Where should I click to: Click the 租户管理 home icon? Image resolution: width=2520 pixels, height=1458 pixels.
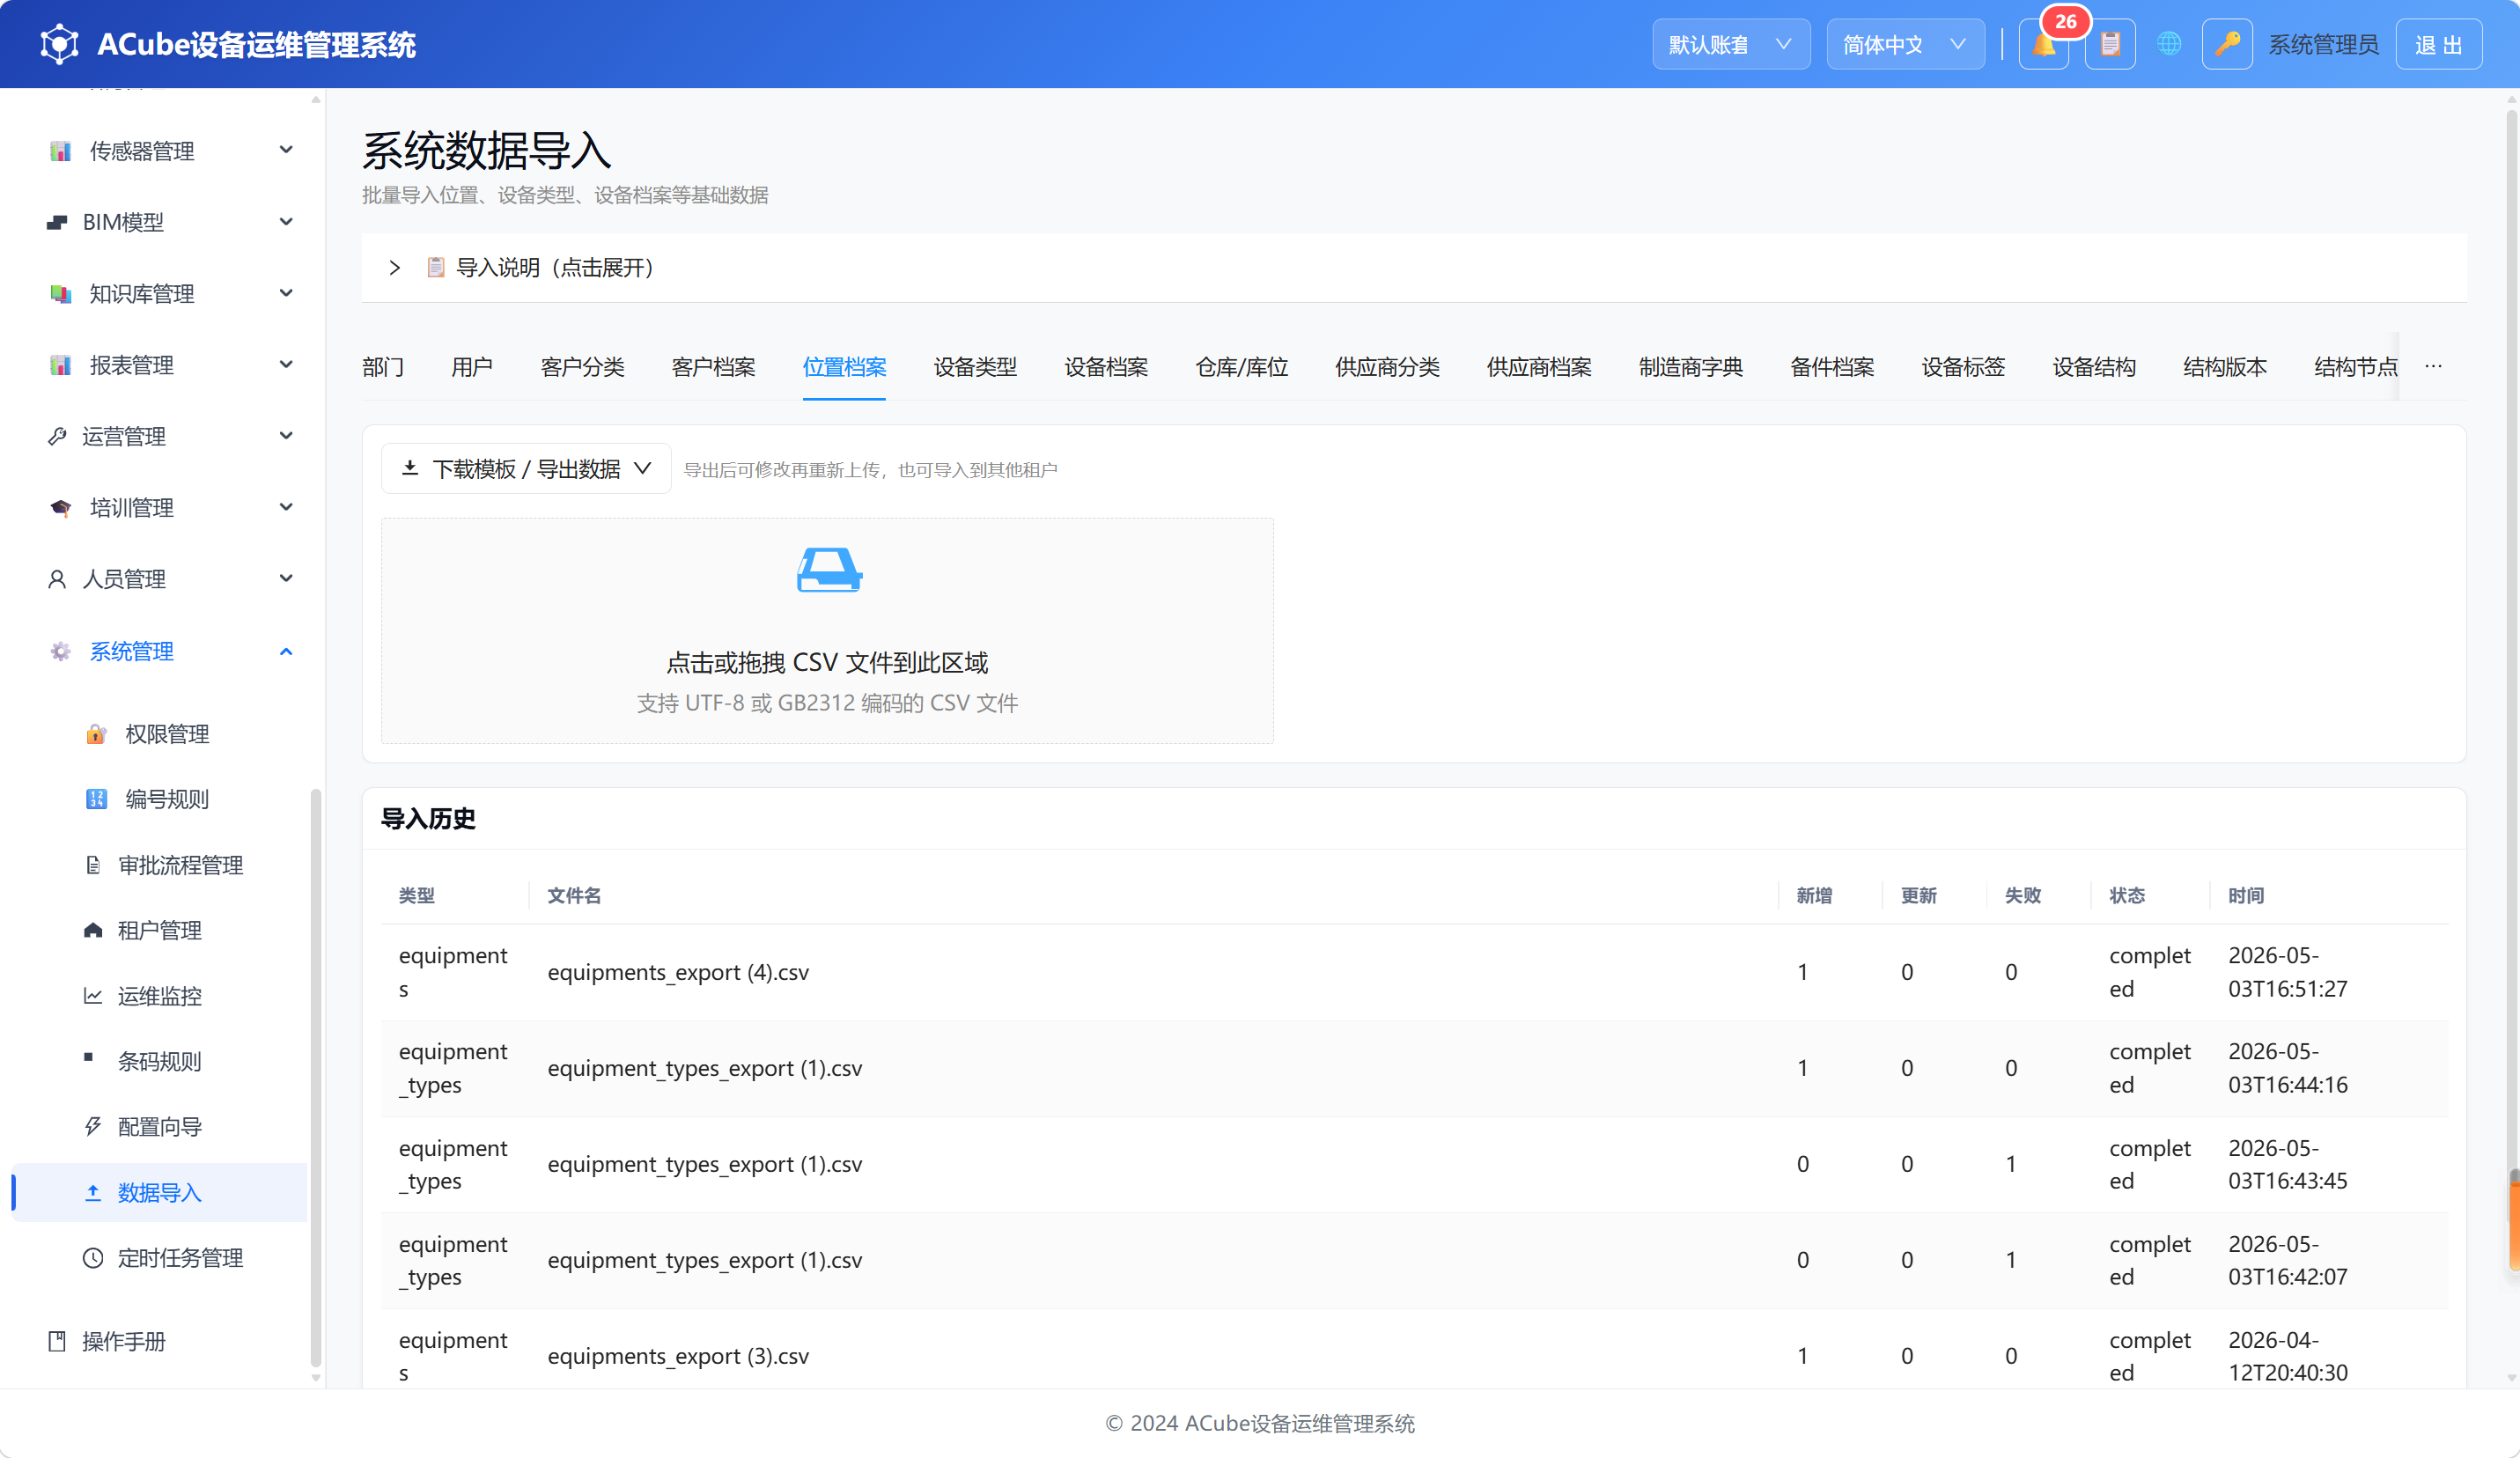[x=93, y=930]
